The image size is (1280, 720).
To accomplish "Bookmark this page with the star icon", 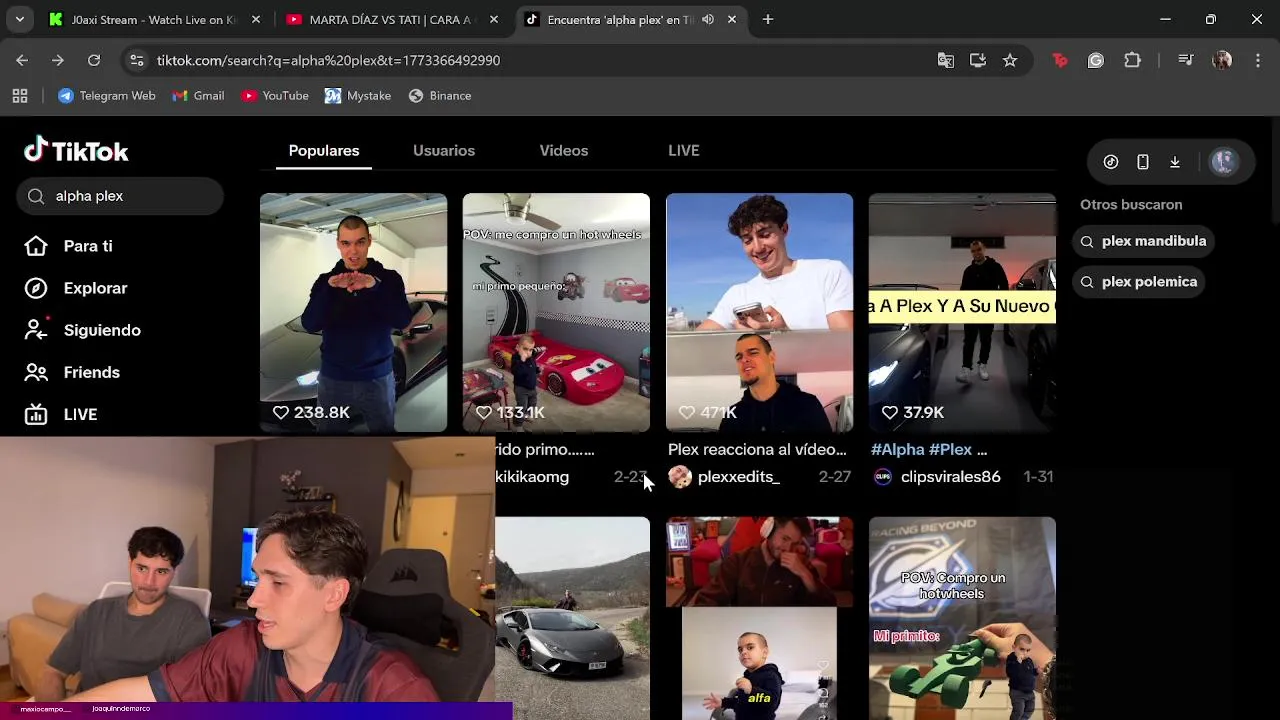I will point(1010,60).
